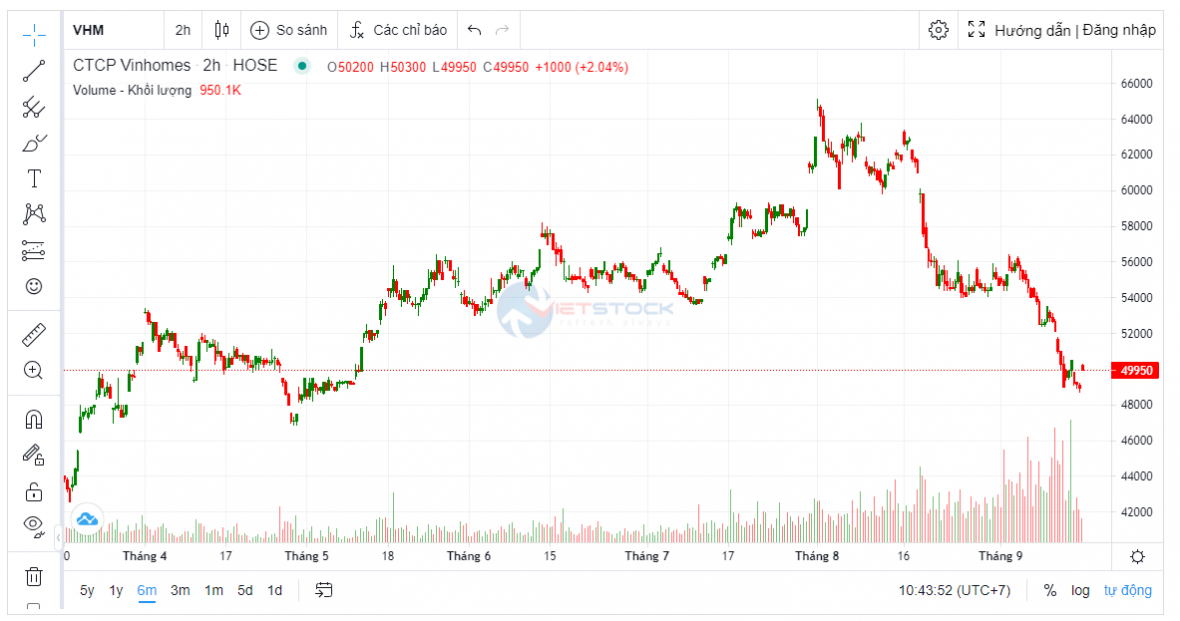Toggle hide all drawings eye icon

34,525
